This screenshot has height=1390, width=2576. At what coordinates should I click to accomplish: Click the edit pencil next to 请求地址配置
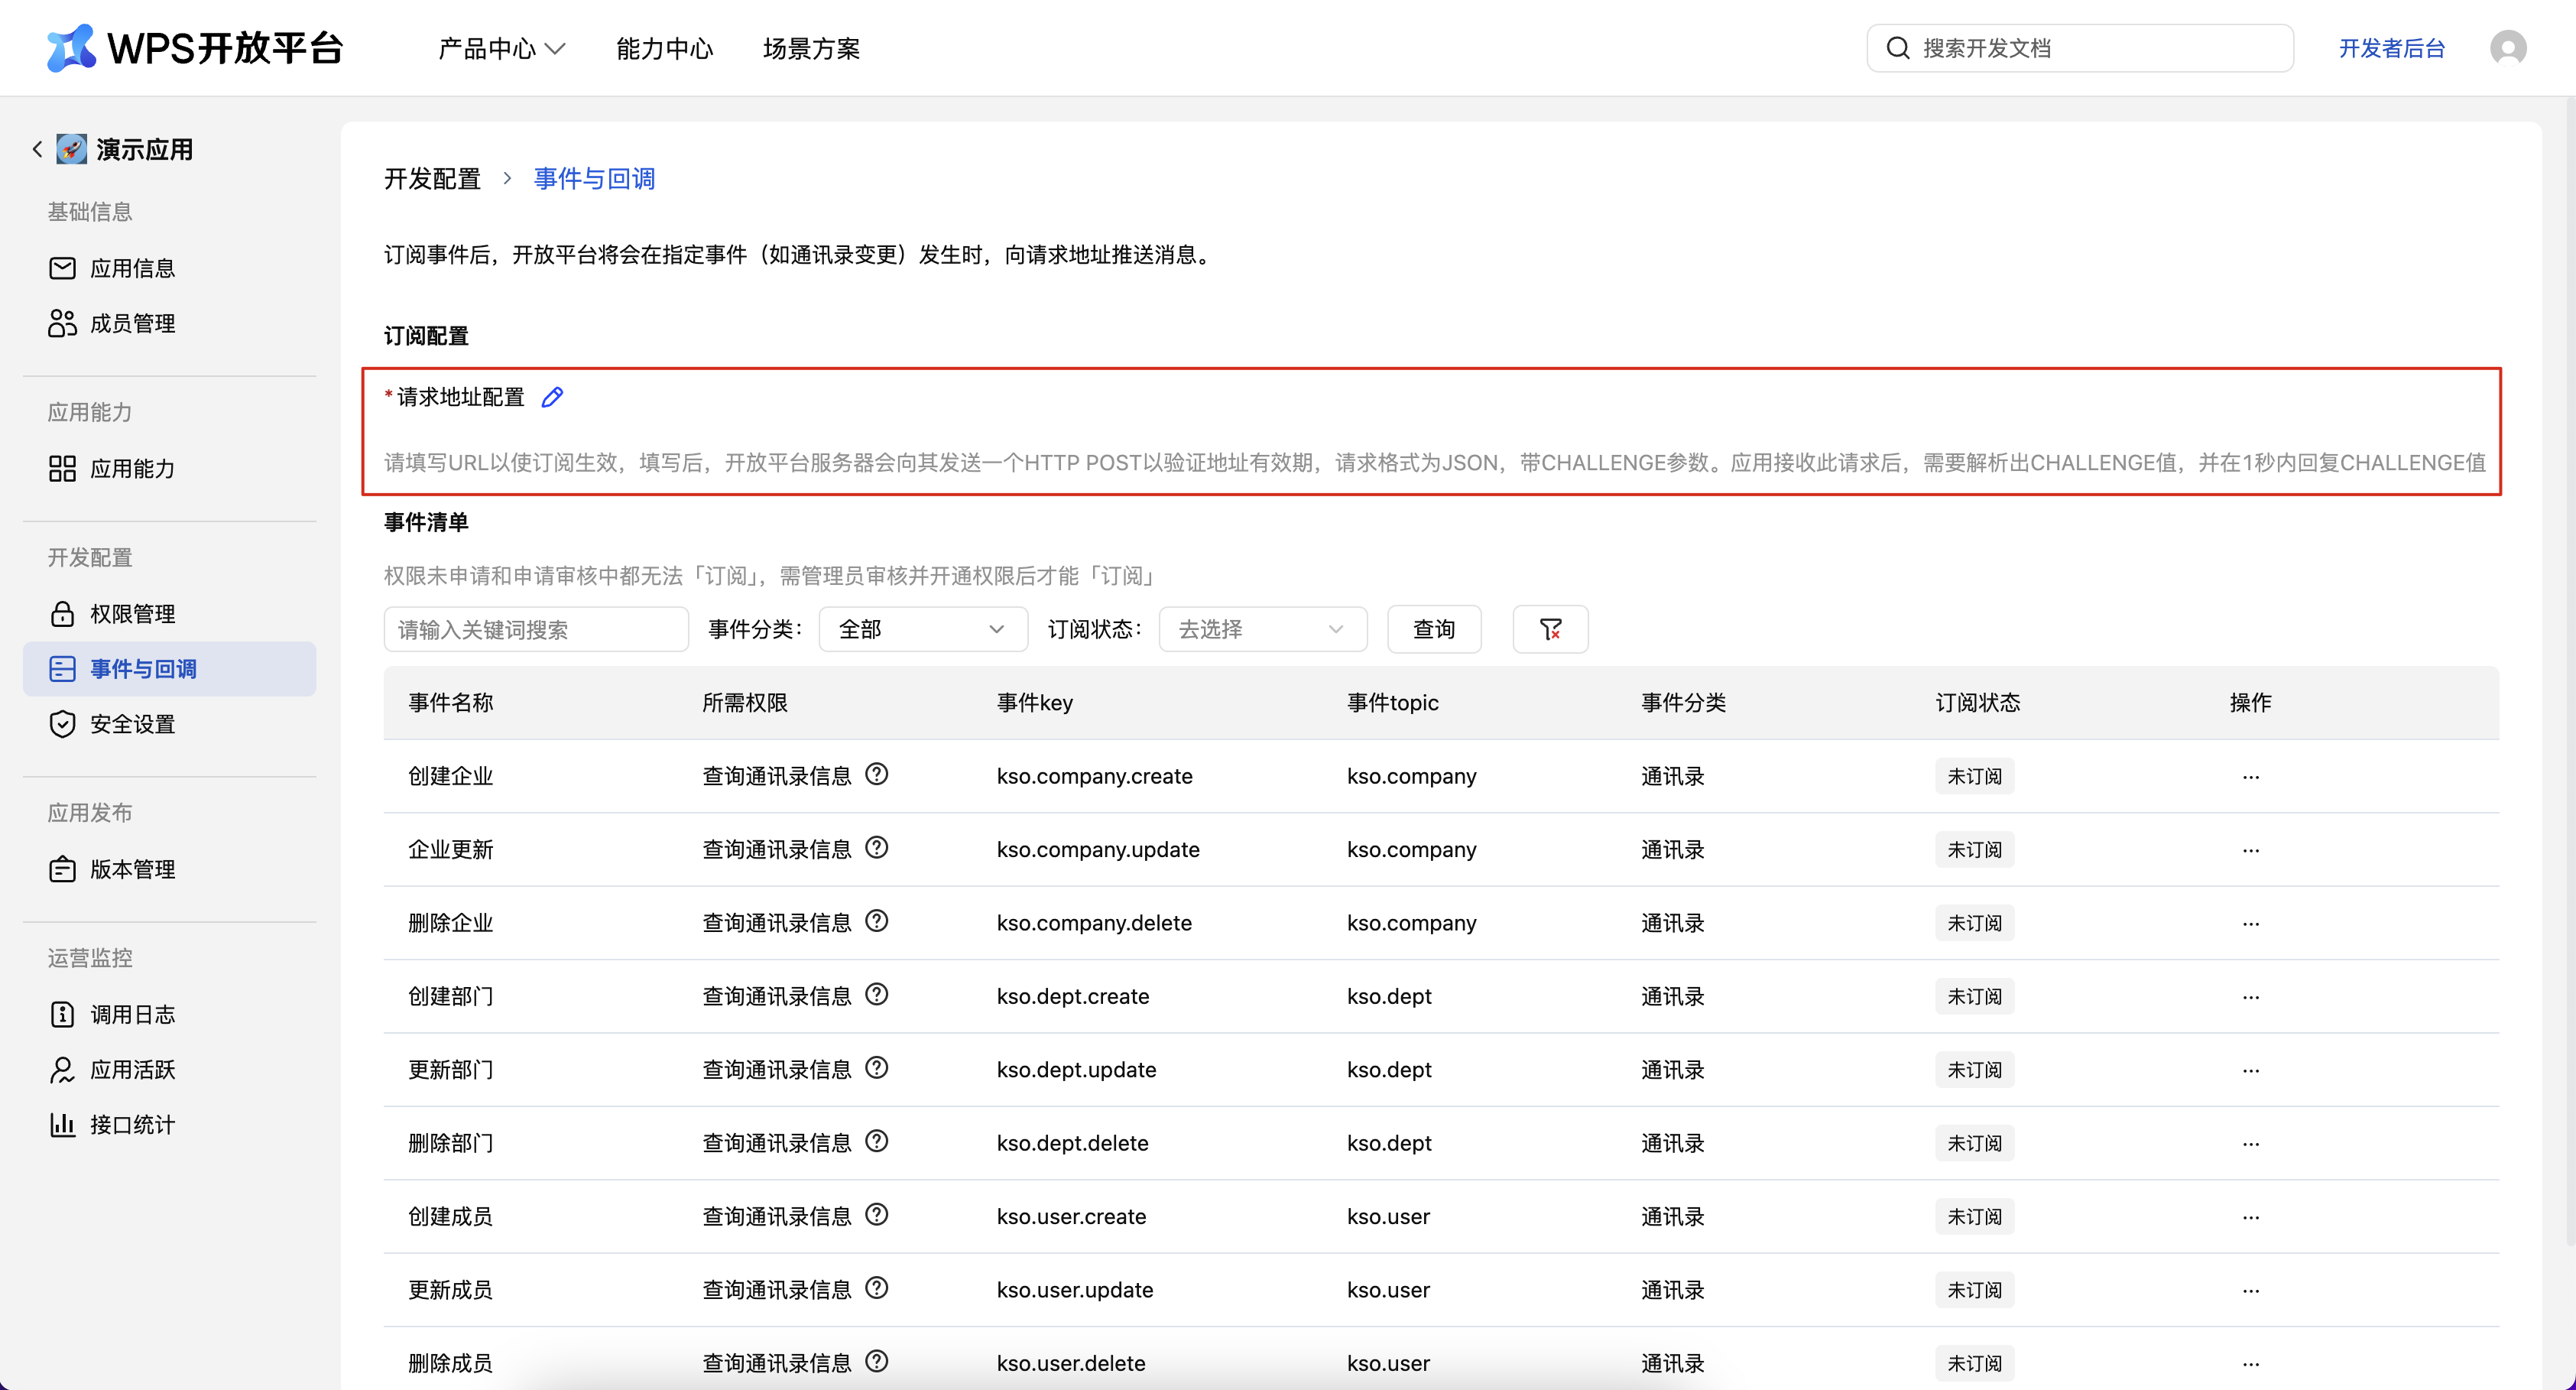coord(553,397)
